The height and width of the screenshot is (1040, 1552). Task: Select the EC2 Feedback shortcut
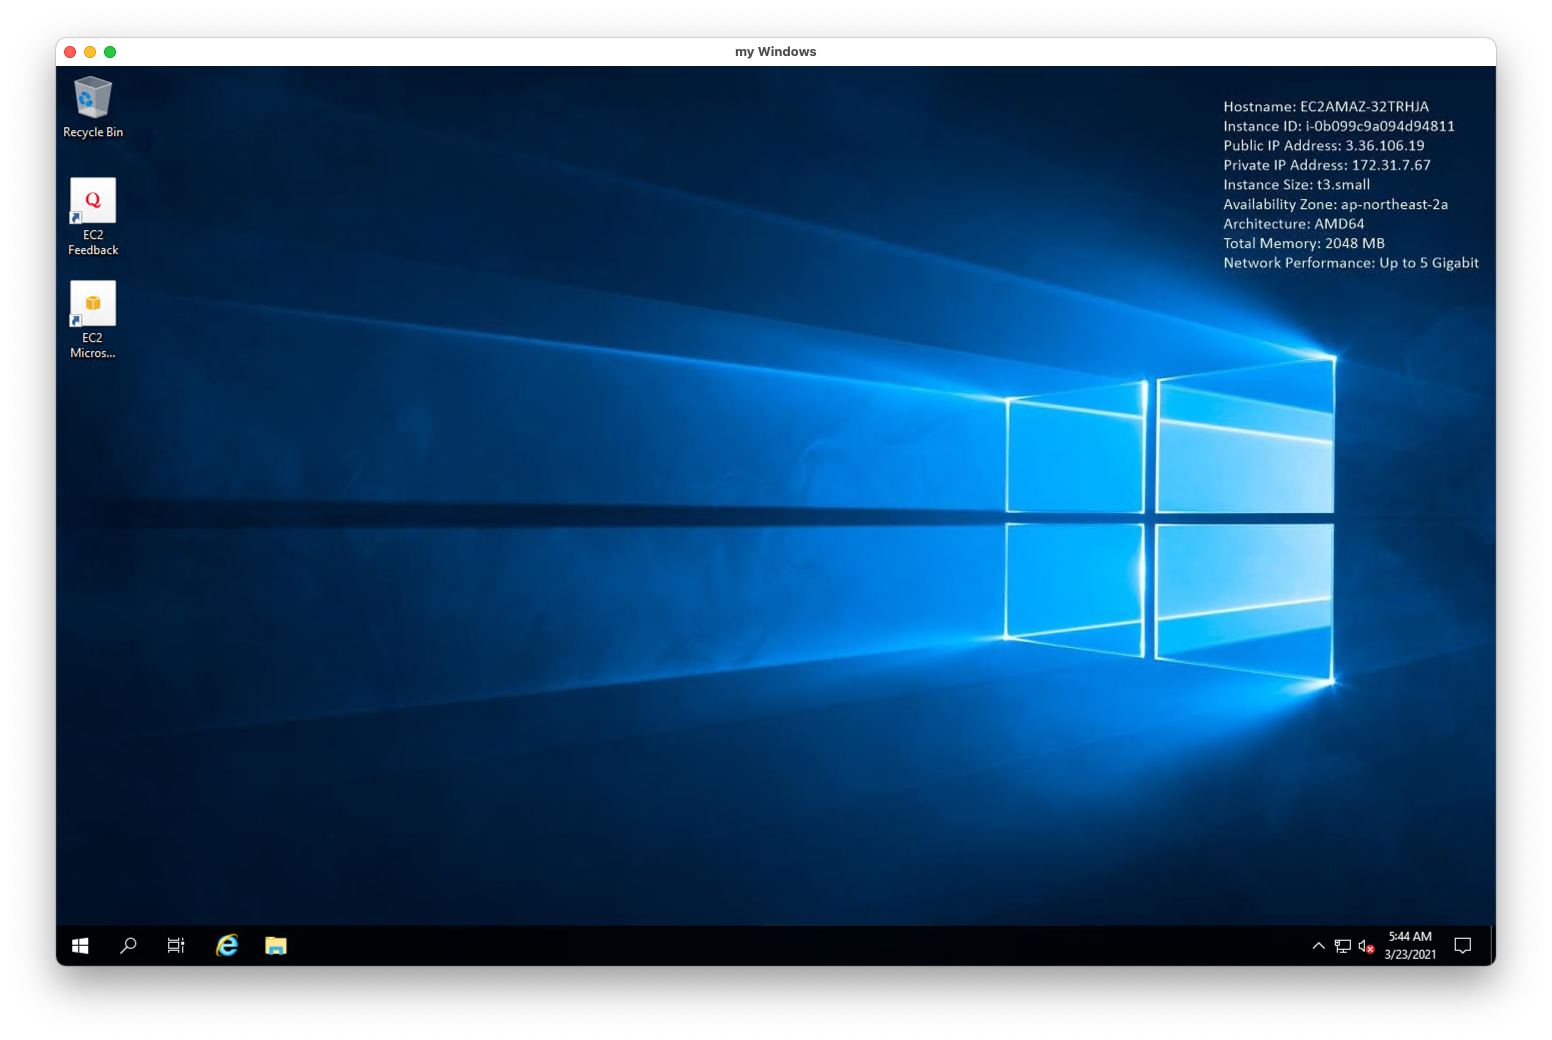pyautogui.click(x=93, y=217)
